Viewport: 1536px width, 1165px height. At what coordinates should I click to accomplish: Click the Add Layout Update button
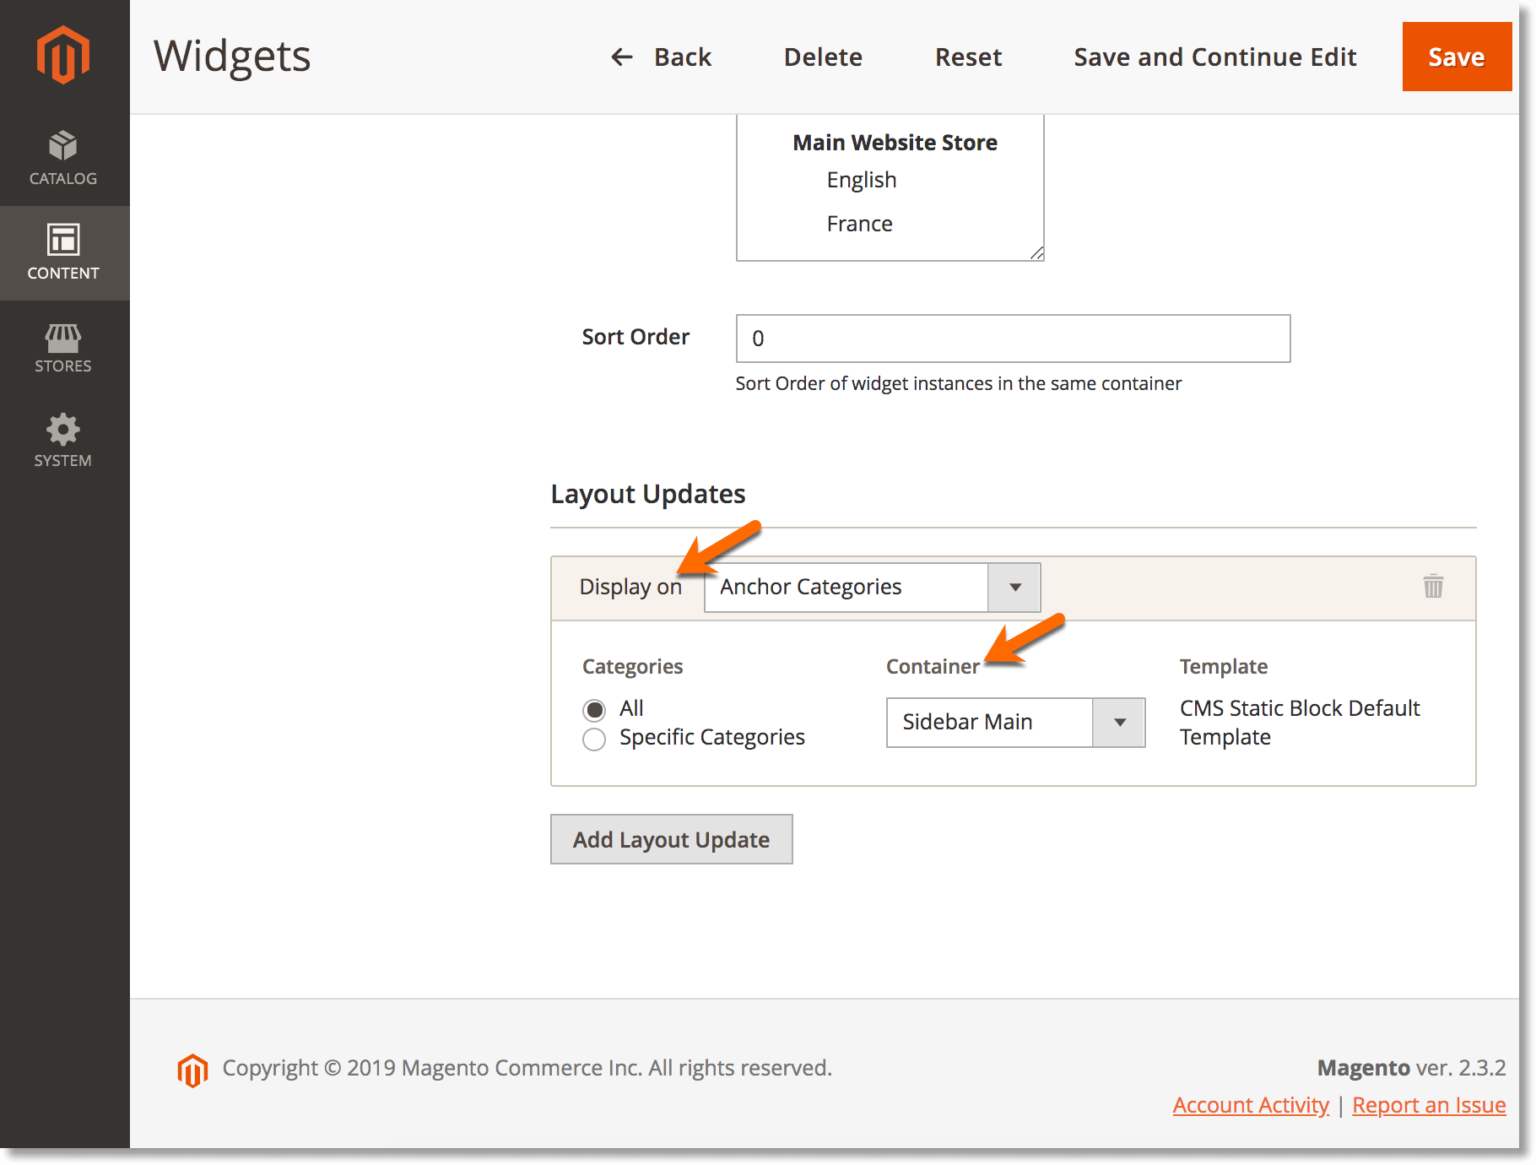671,839
